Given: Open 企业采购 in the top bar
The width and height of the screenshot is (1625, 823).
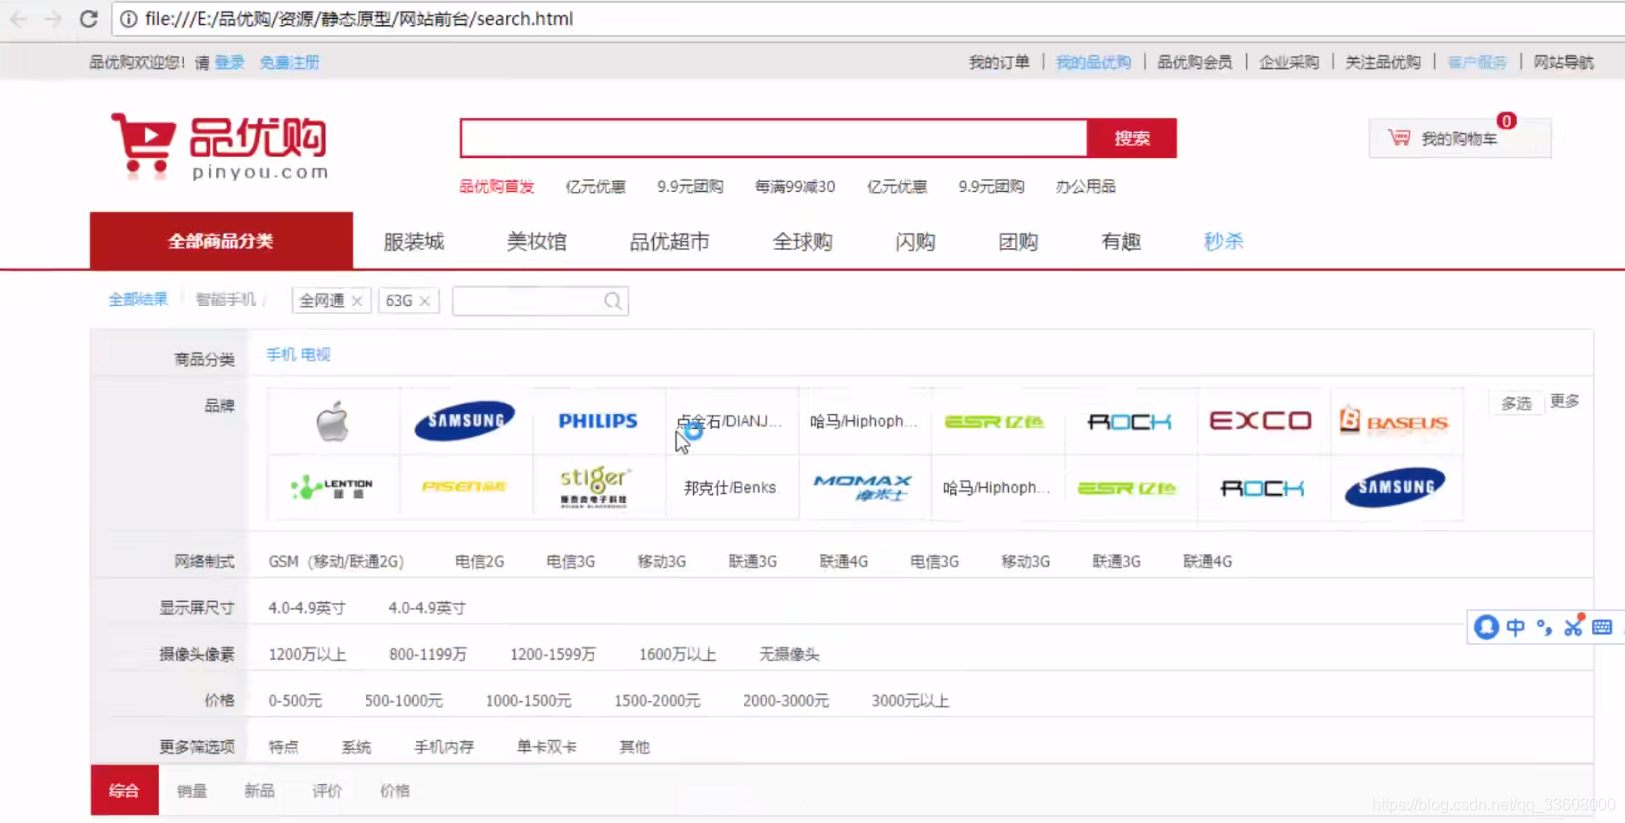Looking at the screenshot, I should [1289, 62].
